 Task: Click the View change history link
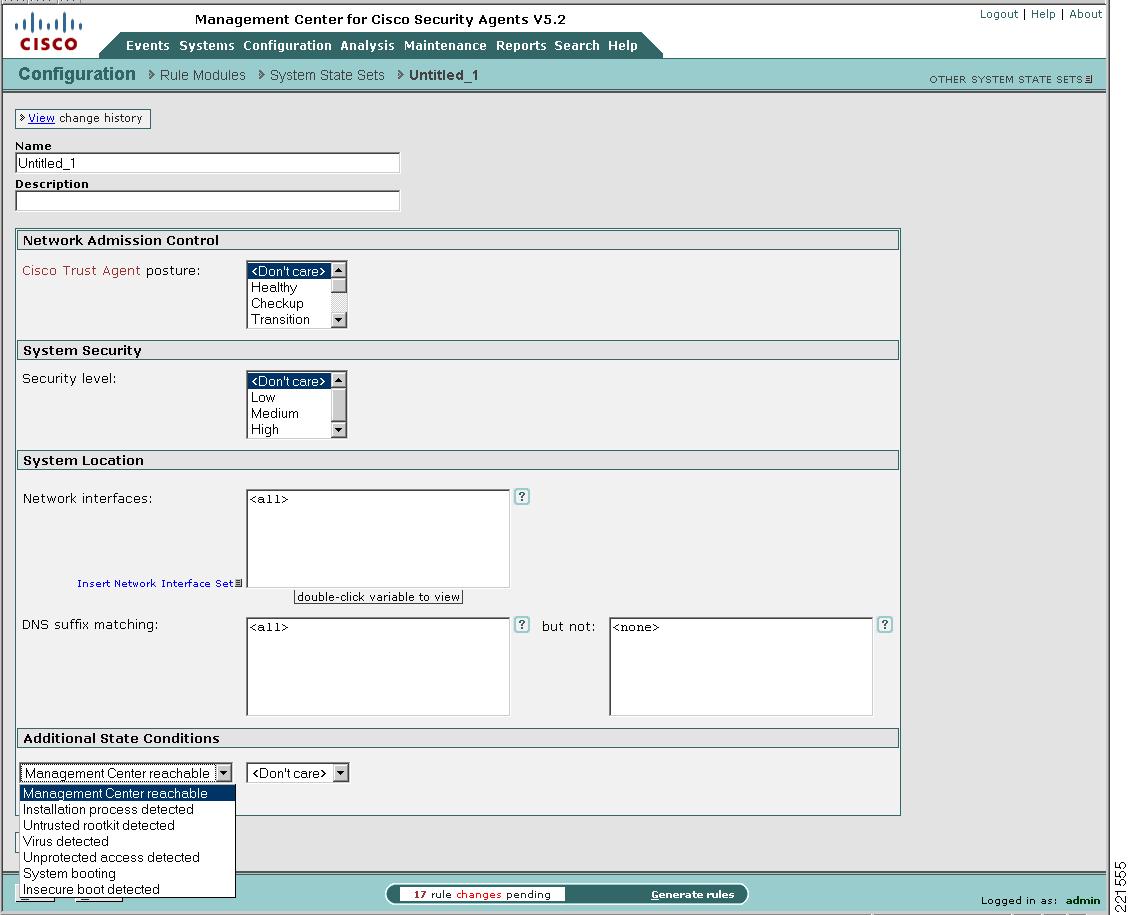click(41, 118)
